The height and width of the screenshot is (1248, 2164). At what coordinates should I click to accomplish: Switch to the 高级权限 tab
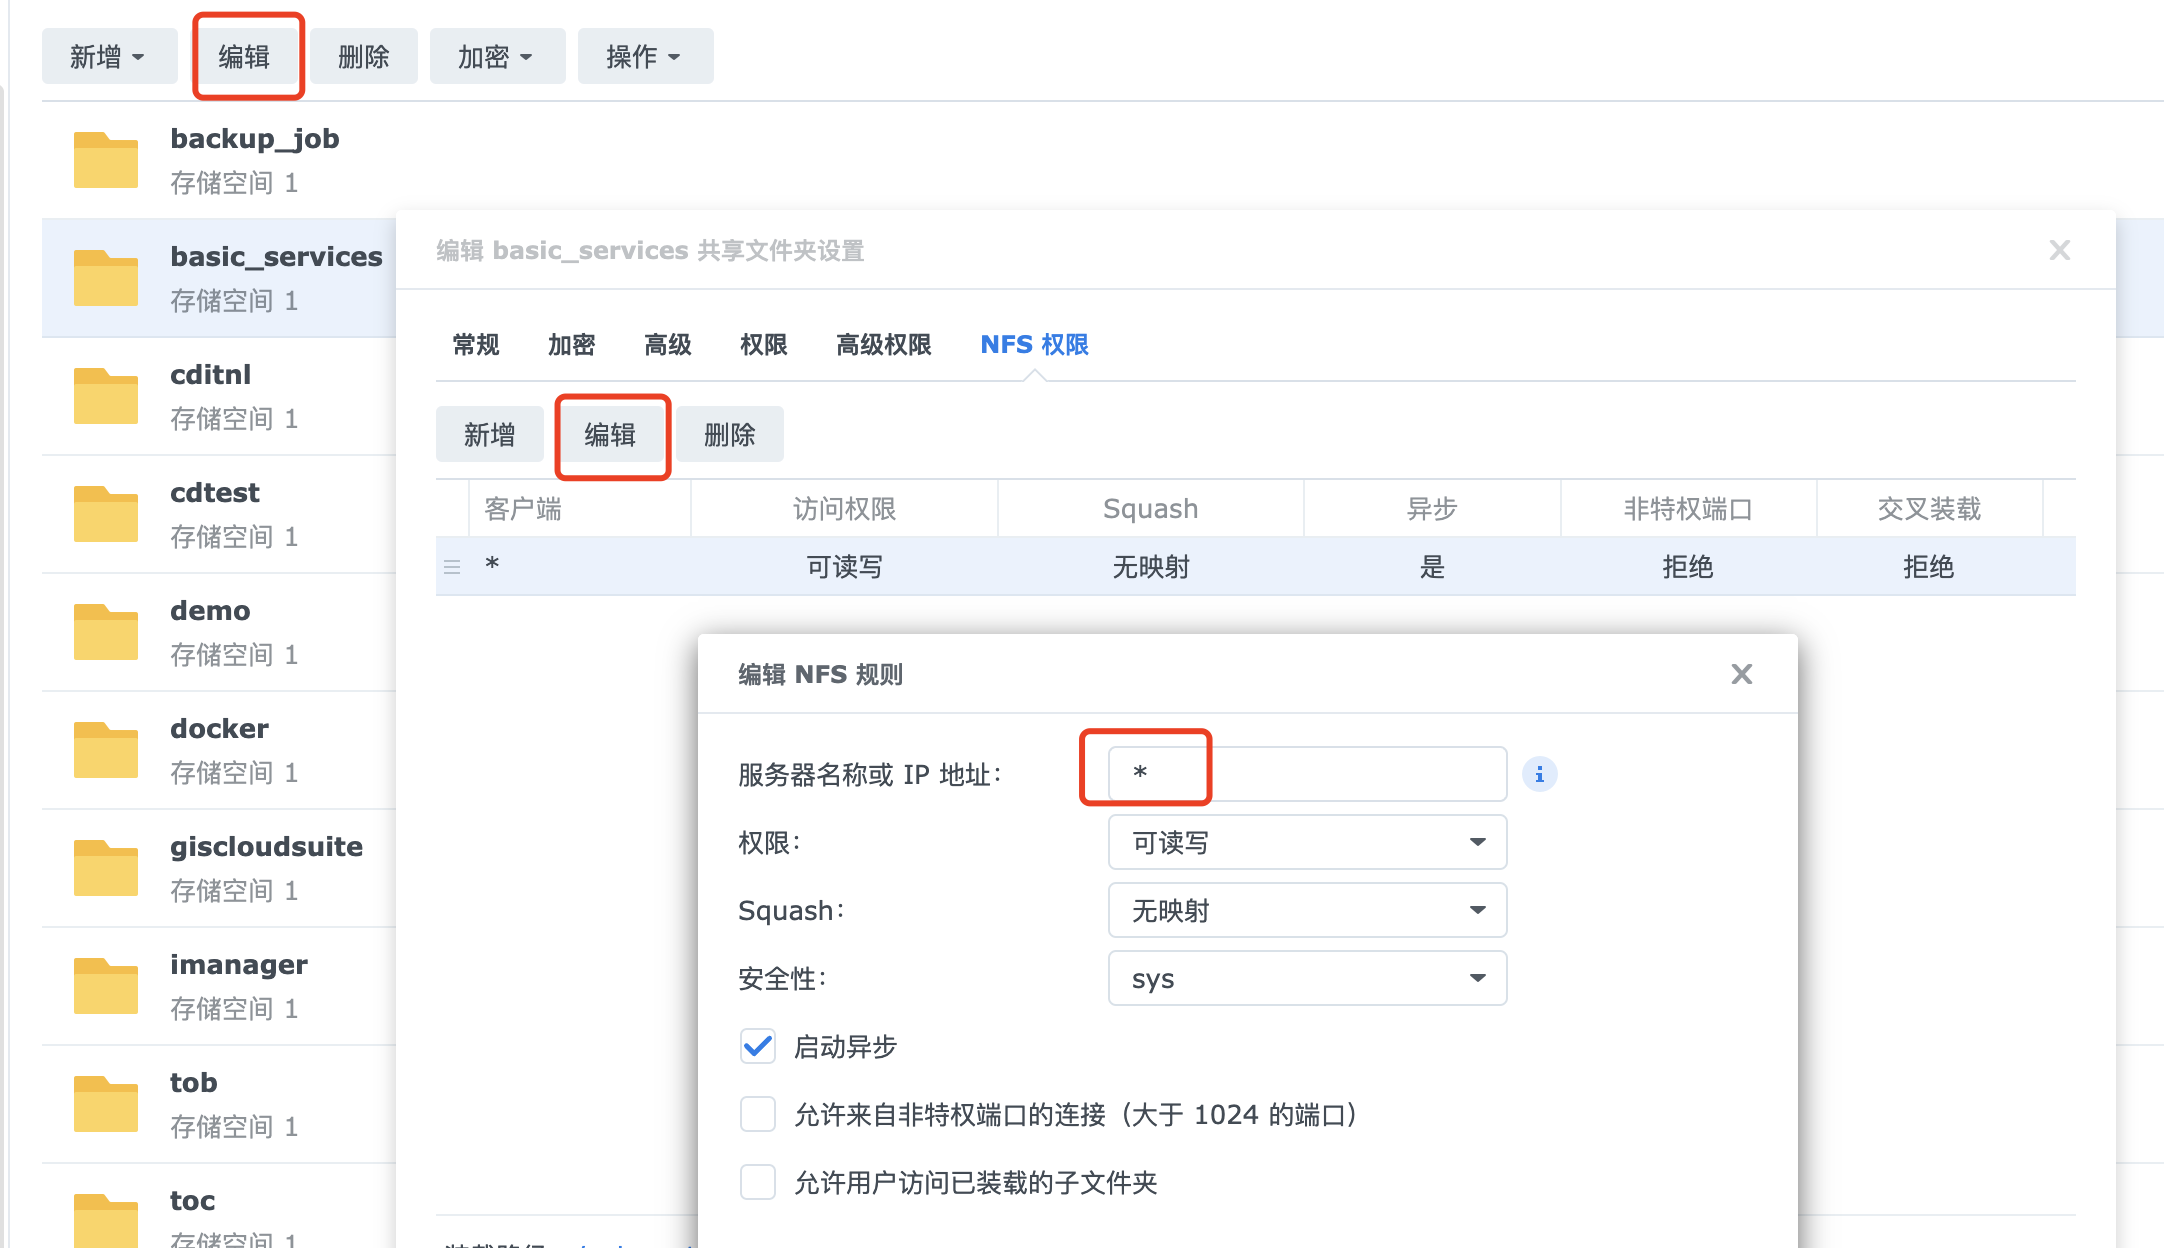883,345
